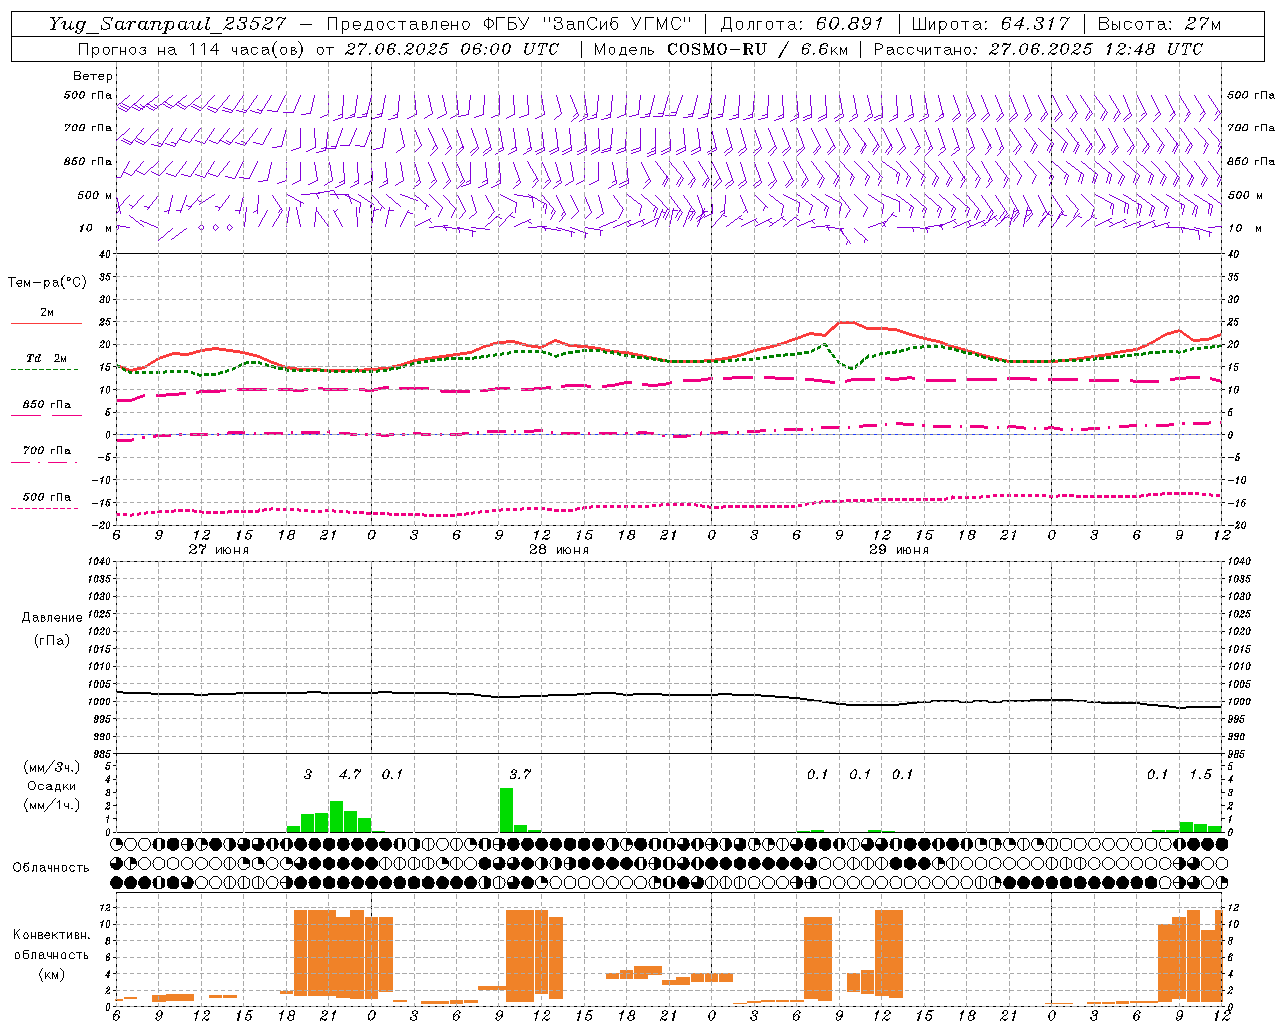This screenshot has width=1280, height=1024.
Task: Click the (мм/1ч.) unit label
Action: pyautogui.click(x=51, y=805)
